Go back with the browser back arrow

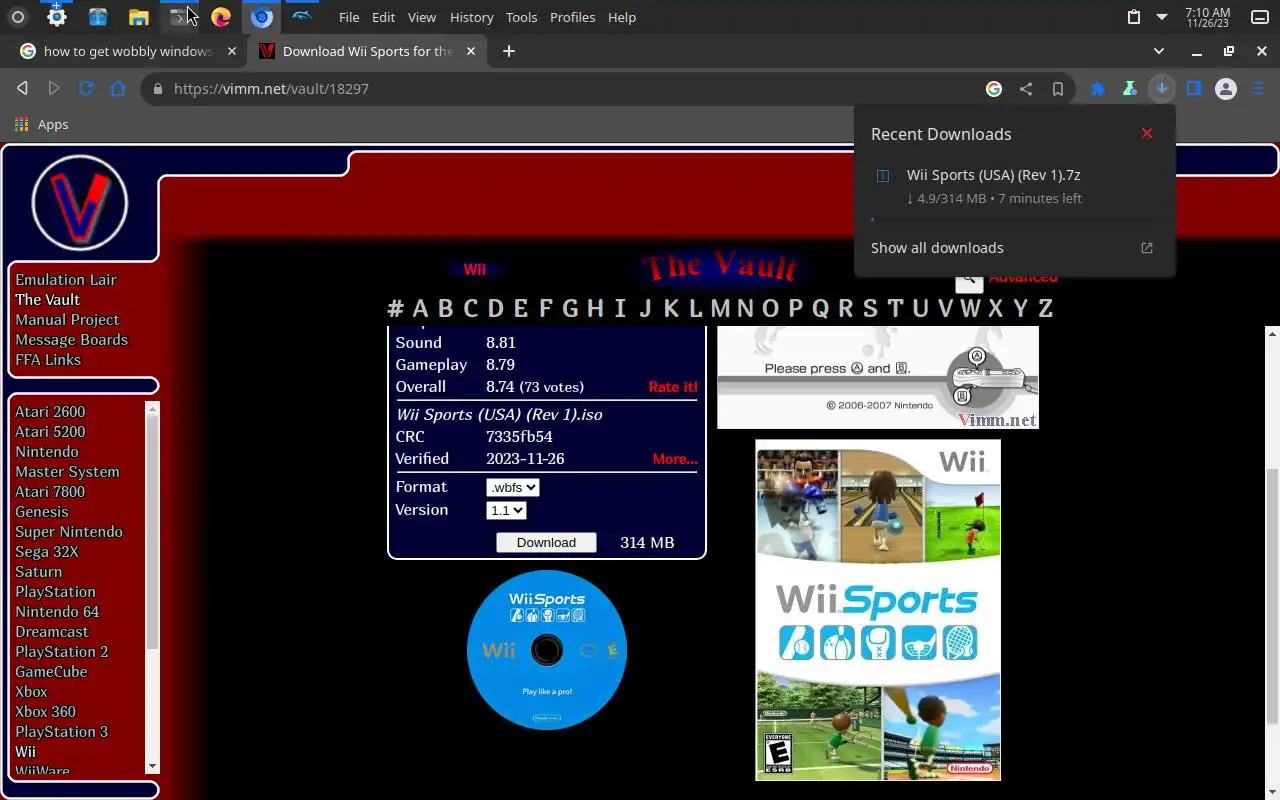click(x=22, y=89)
